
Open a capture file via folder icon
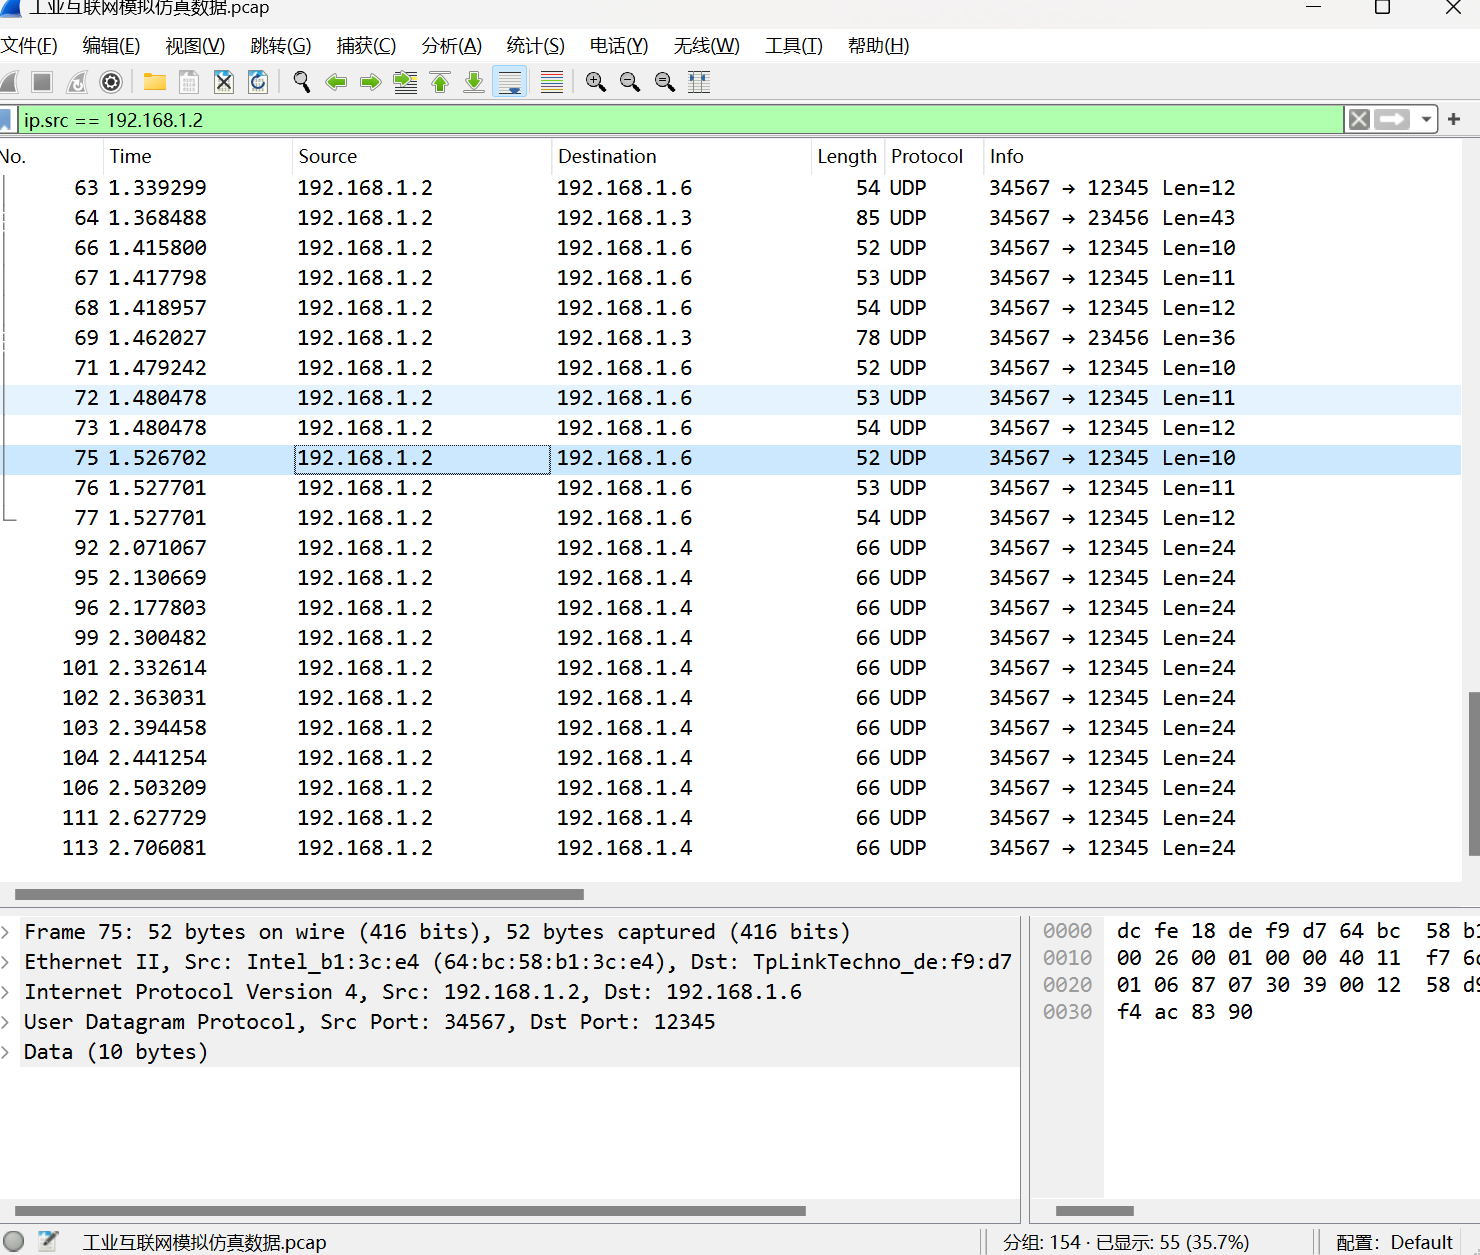(x=155, y=82)
